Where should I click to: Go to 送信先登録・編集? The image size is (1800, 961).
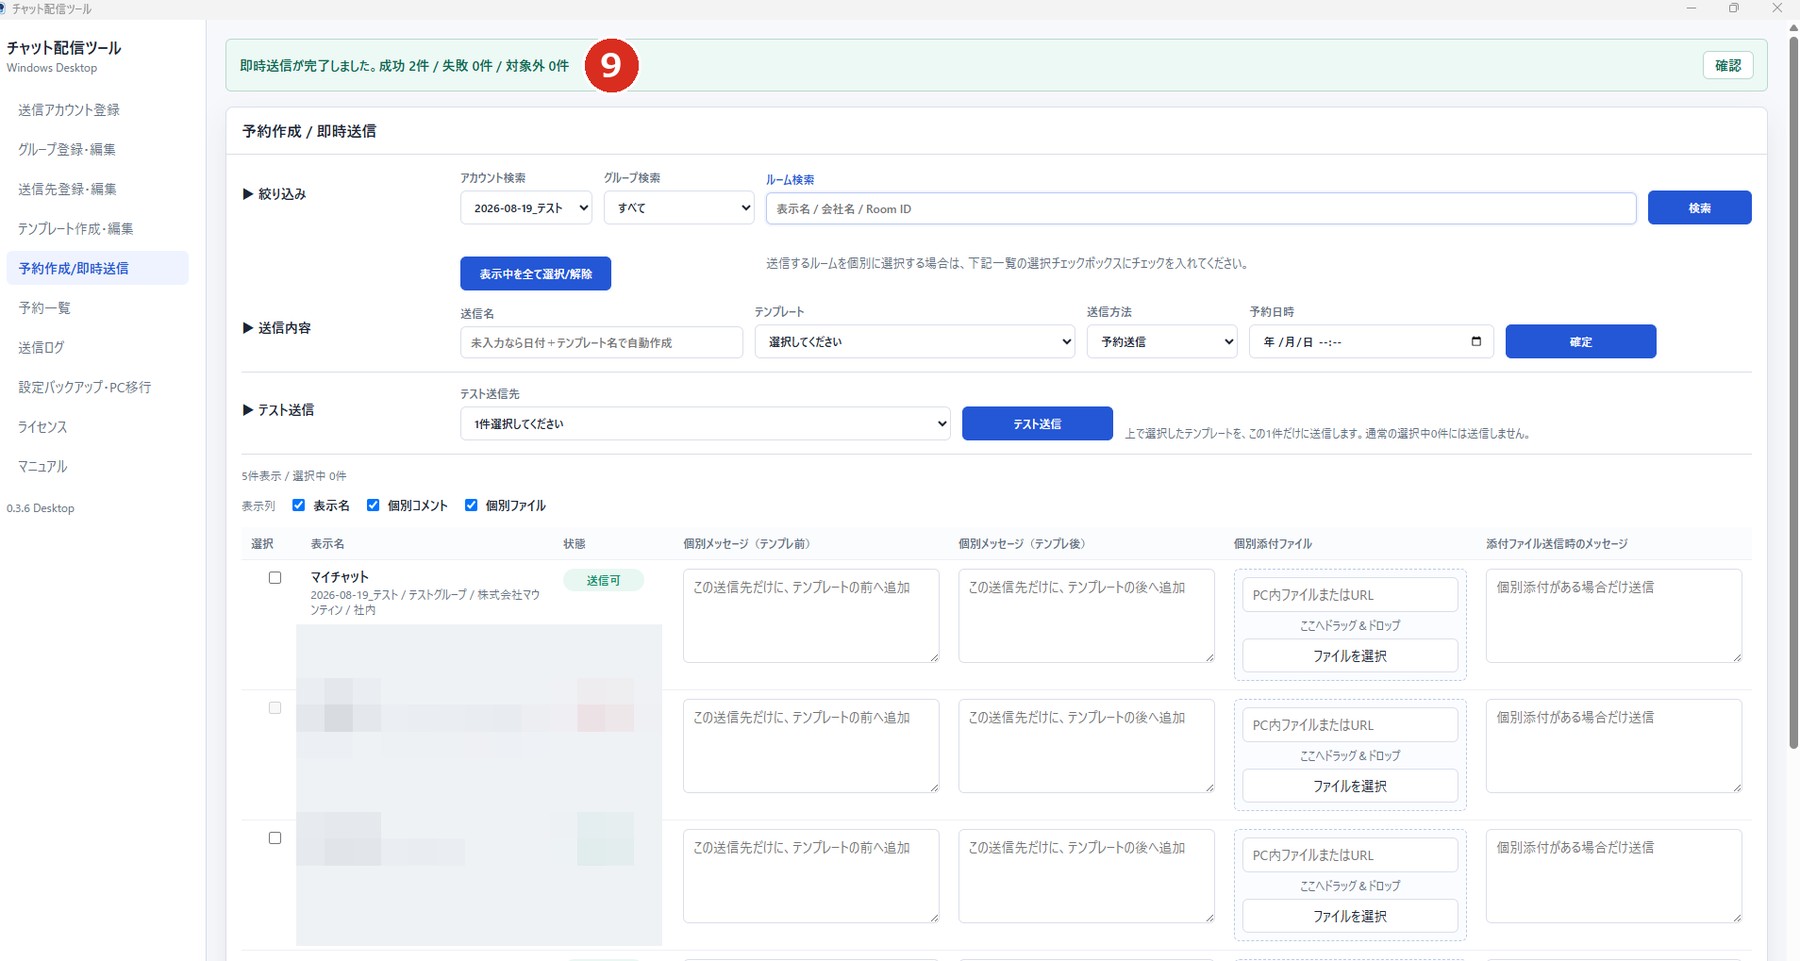coord(67,189)
